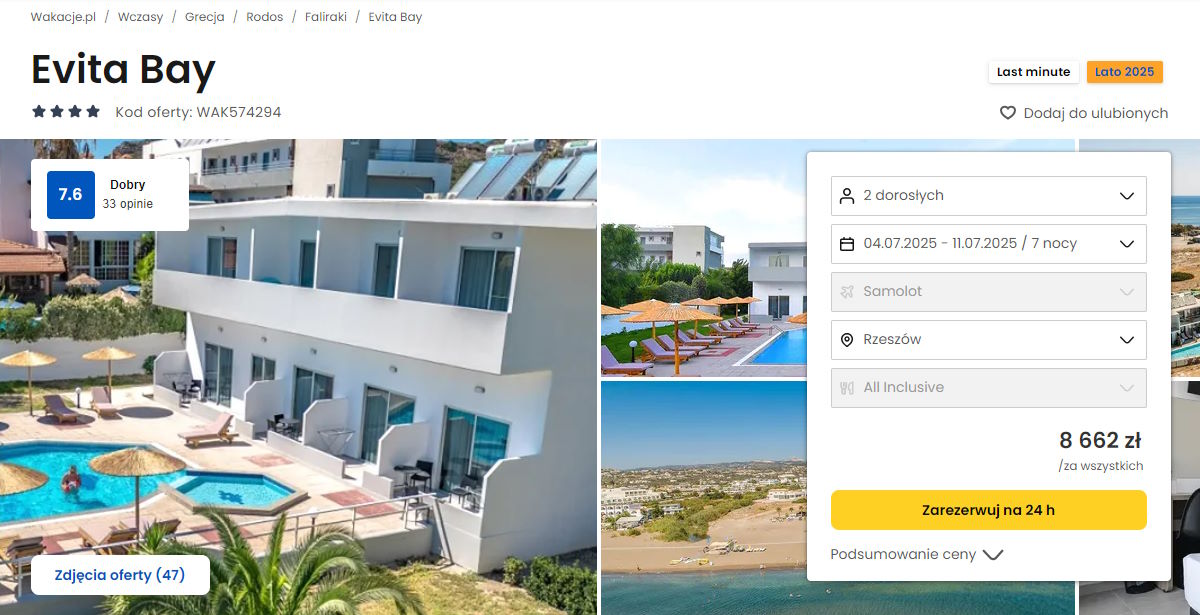Screen dimensions: 1200x615
Task: Open the 04.07.2025 - 11.07.2025 date selector
Action: click(x=989, y=243)
